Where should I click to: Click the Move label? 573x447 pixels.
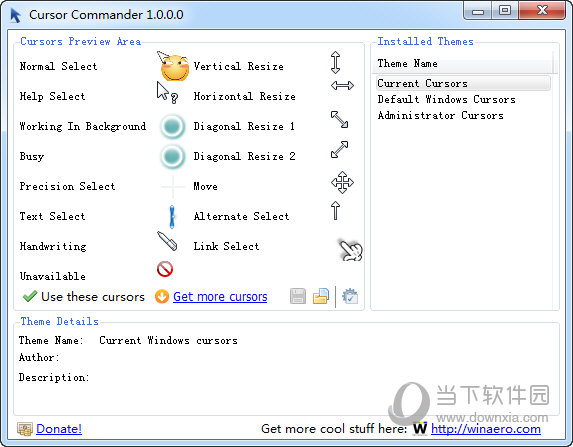[x=205, y=186]
